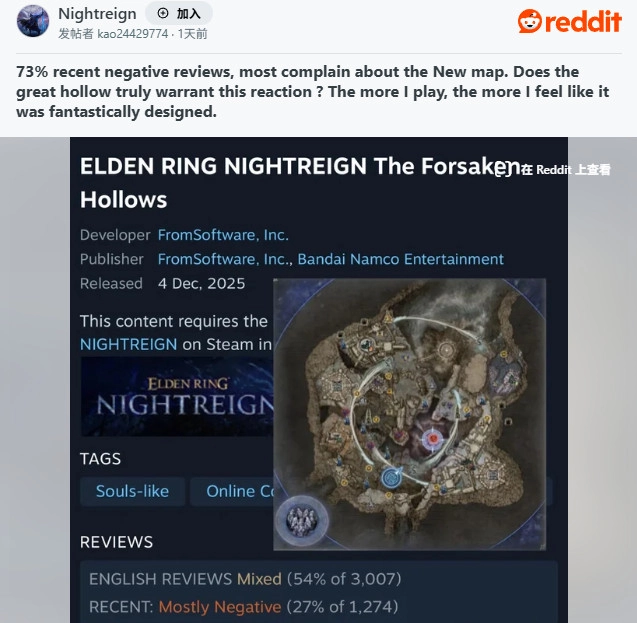Click the Reddit logo
Image resolution: width=637 pixels, height=623 pixels.
pyautogui.click(x=570, y=21)
